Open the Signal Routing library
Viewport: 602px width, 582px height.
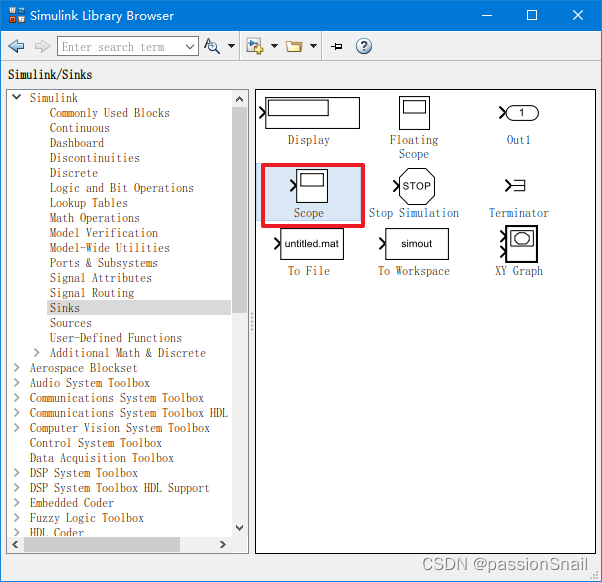pos(92,293)
